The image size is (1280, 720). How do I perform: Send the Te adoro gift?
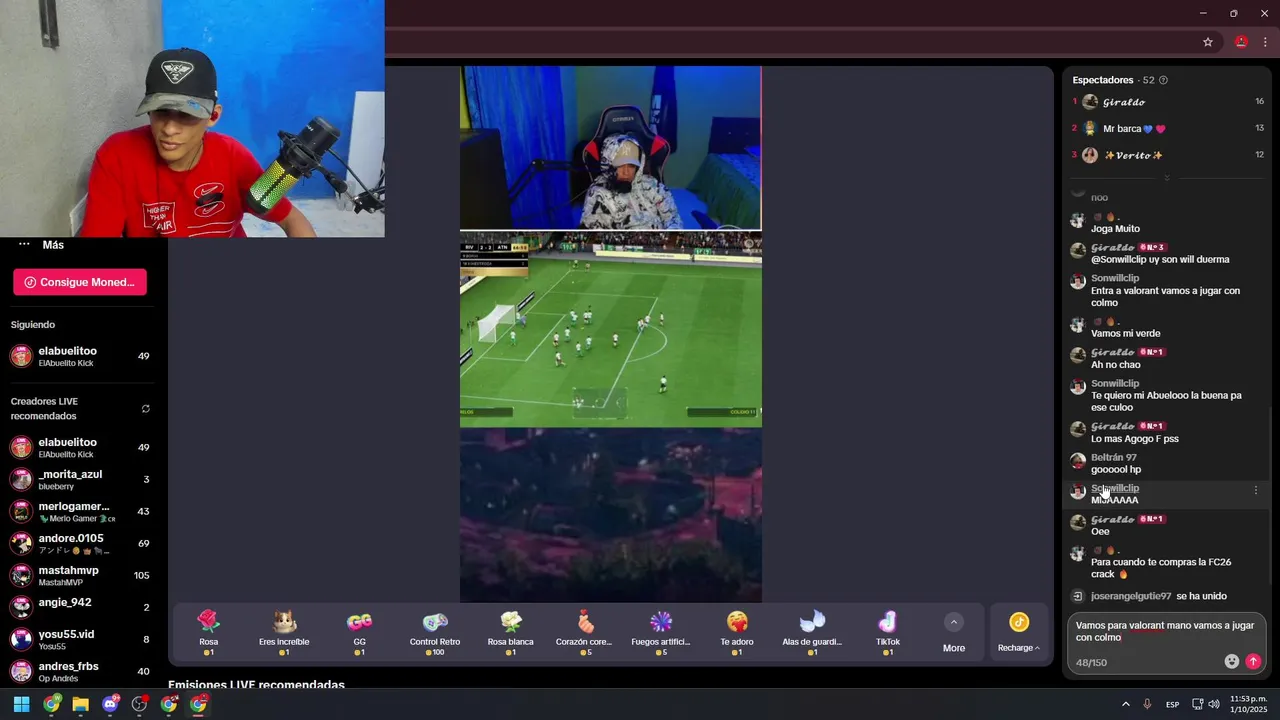coord(737,632)
